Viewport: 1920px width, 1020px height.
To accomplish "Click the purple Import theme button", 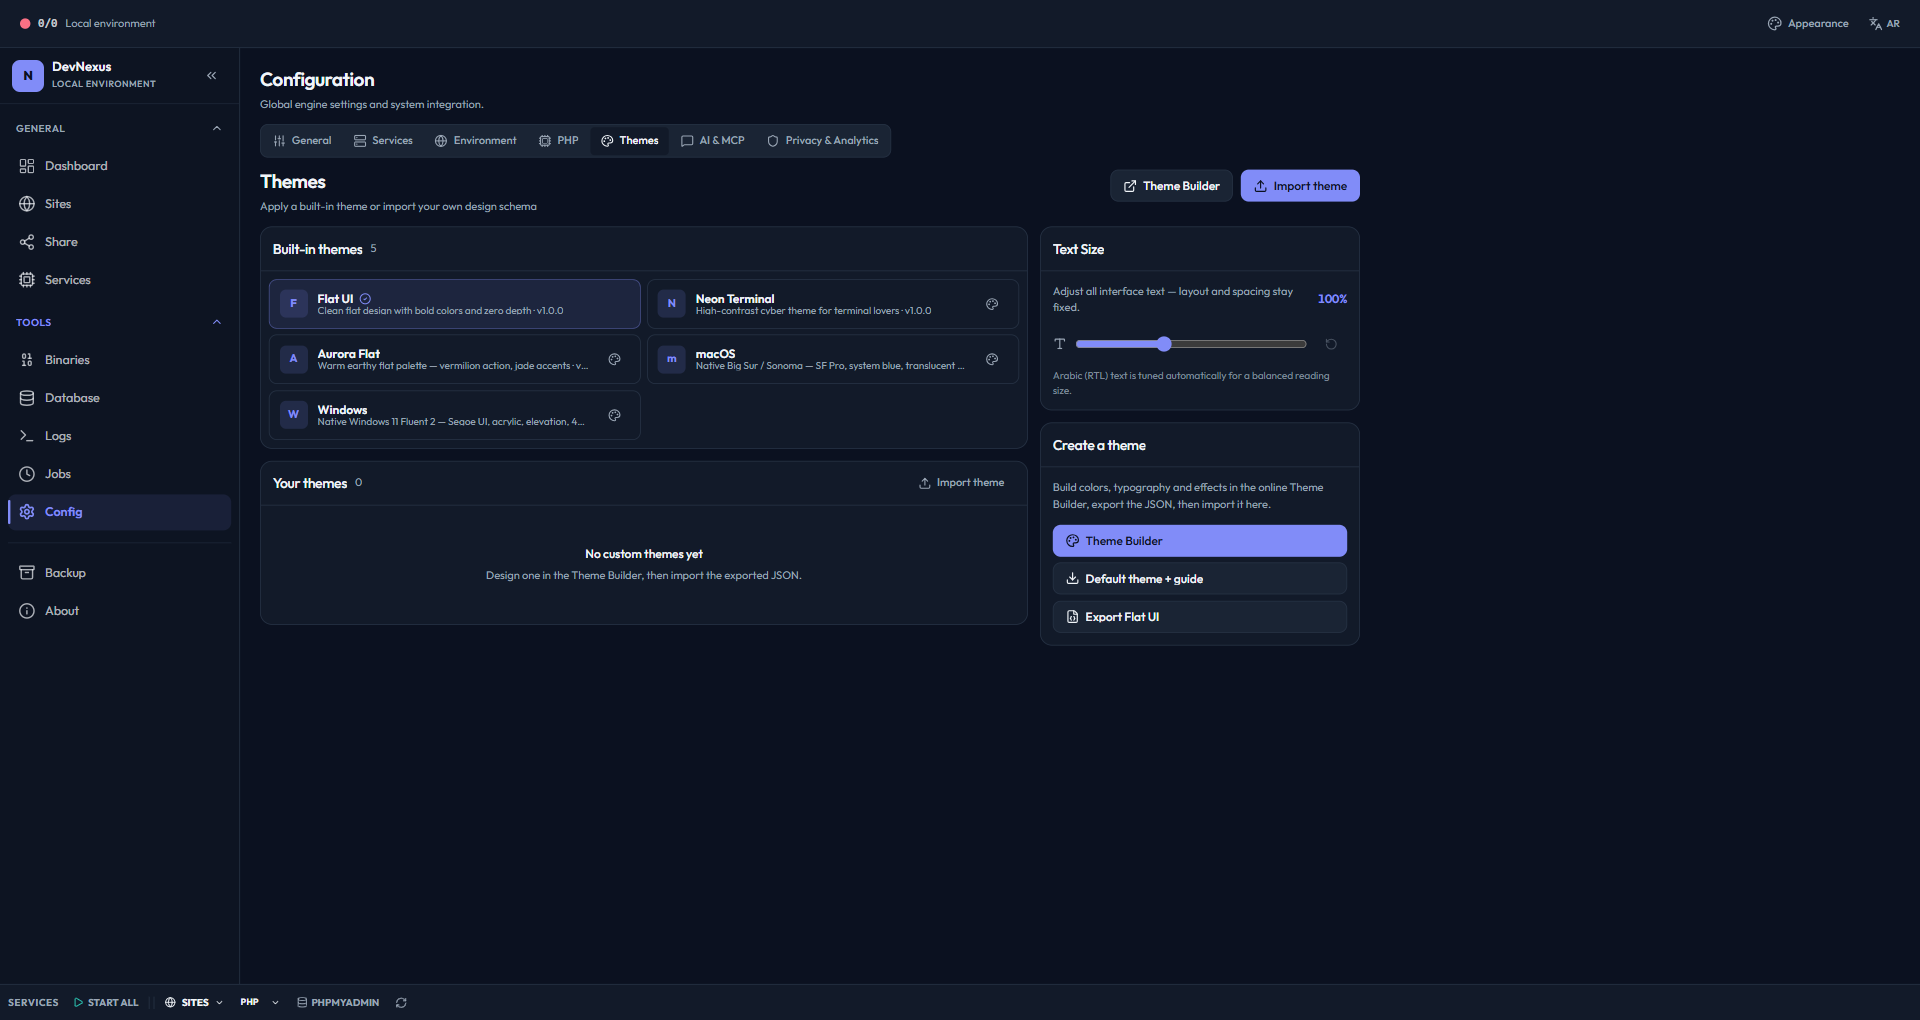I will click(1300, 186).
